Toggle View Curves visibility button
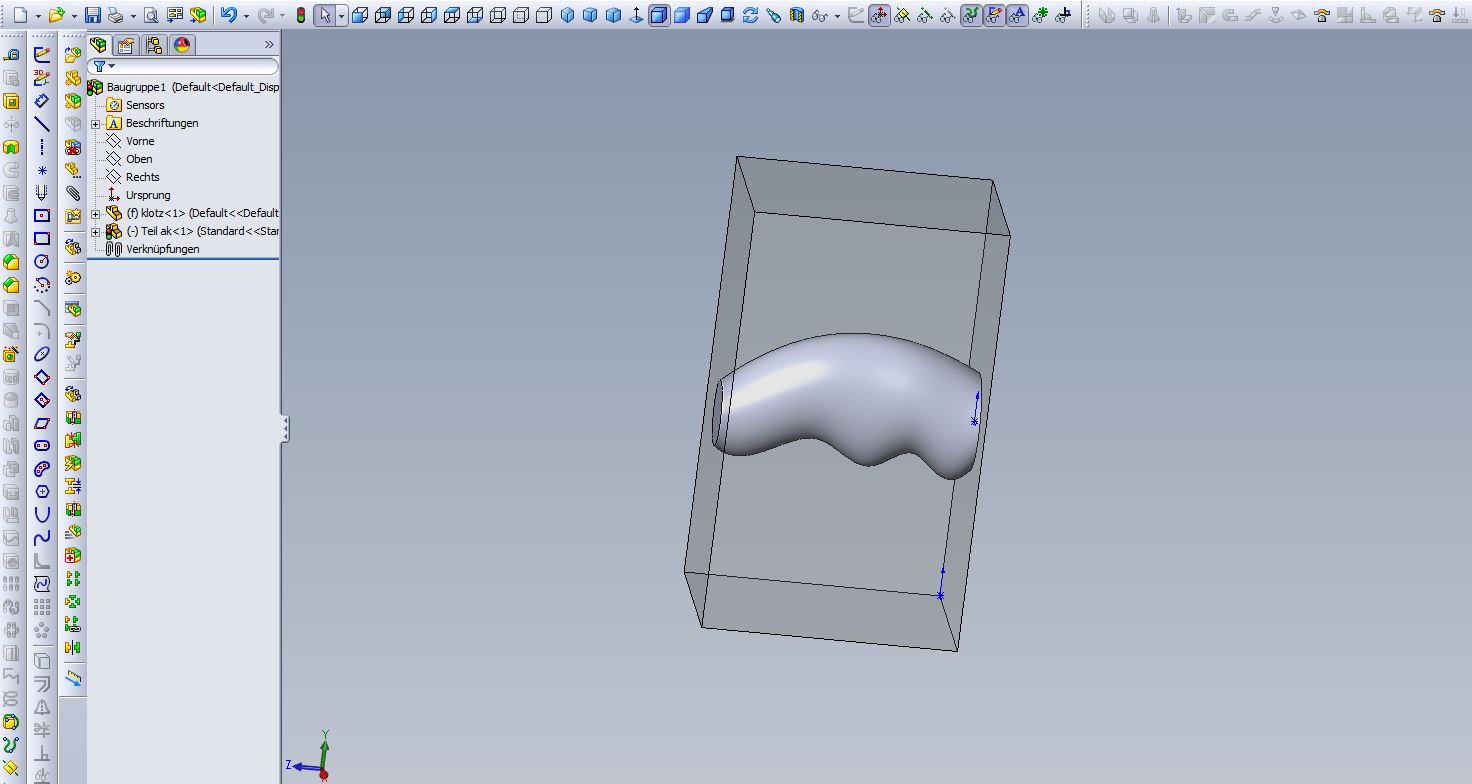The width and height of the screenshot is (1472, 784). (971, 15)
